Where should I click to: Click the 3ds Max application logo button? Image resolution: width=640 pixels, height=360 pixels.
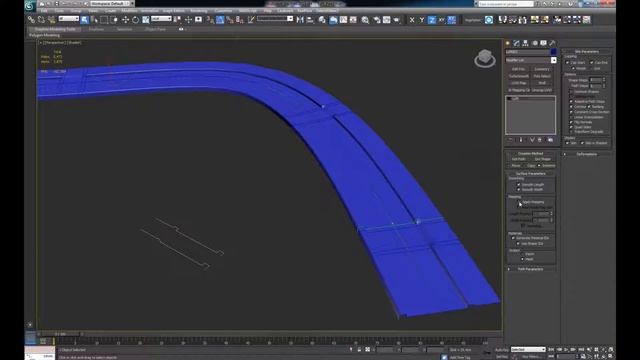(29, 5)
